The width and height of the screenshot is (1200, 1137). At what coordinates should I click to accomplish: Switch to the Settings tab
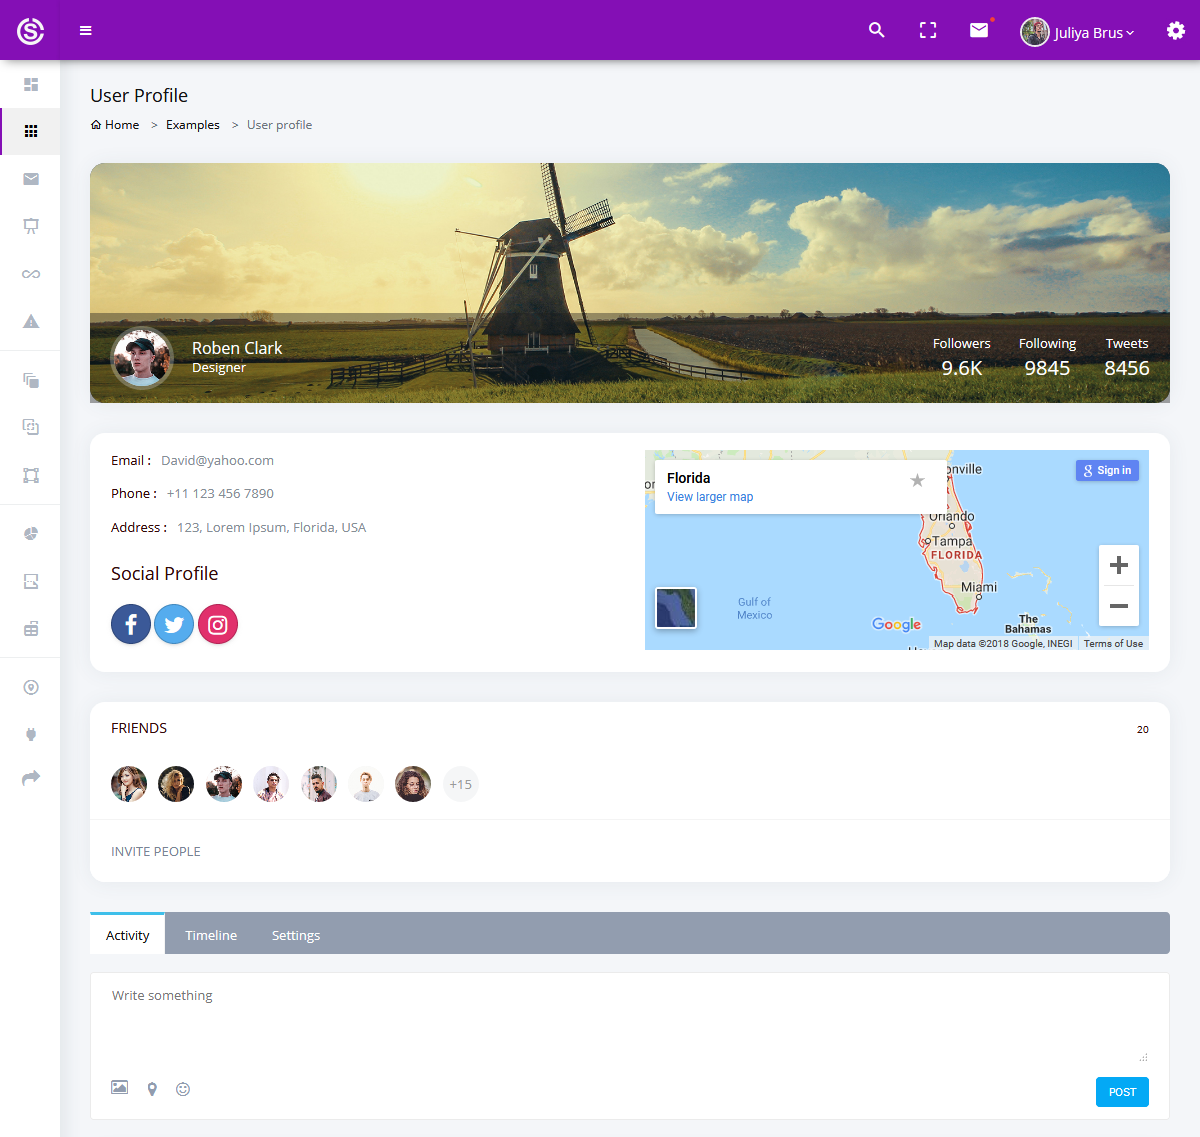[295, 934]
